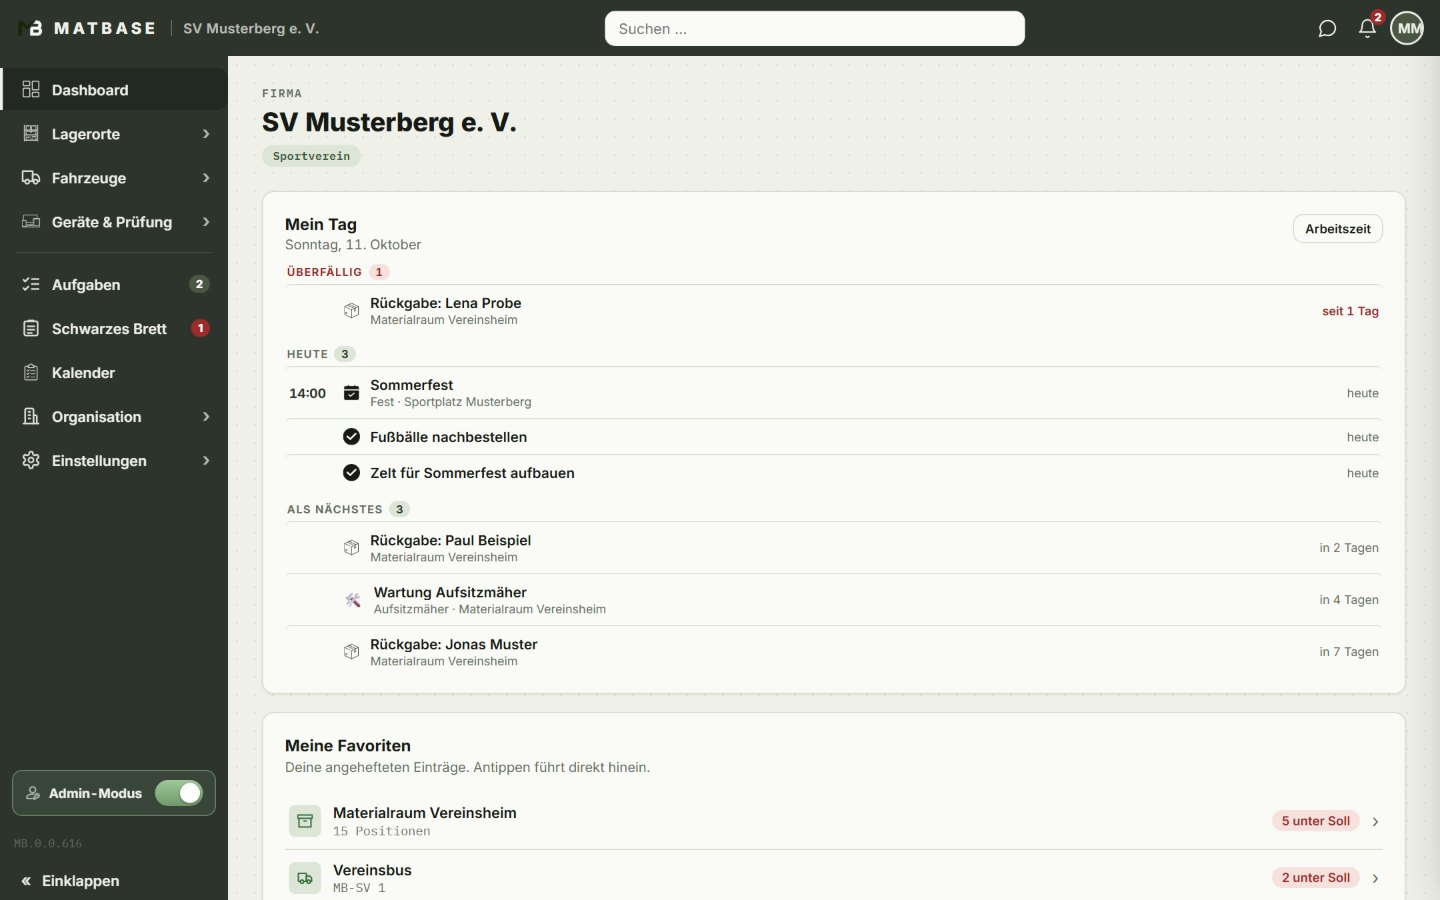Click the 'in 7 Tagen' due label
This screenshot has height=900, width=1440.
click(x=1349, y=652)
